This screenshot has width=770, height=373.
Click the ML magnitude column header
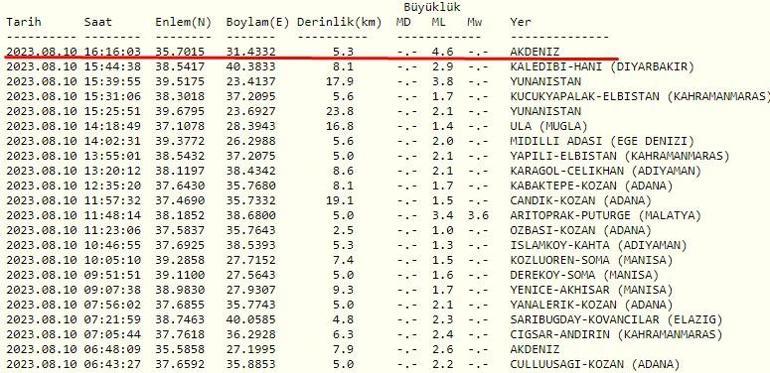(439, 22)
